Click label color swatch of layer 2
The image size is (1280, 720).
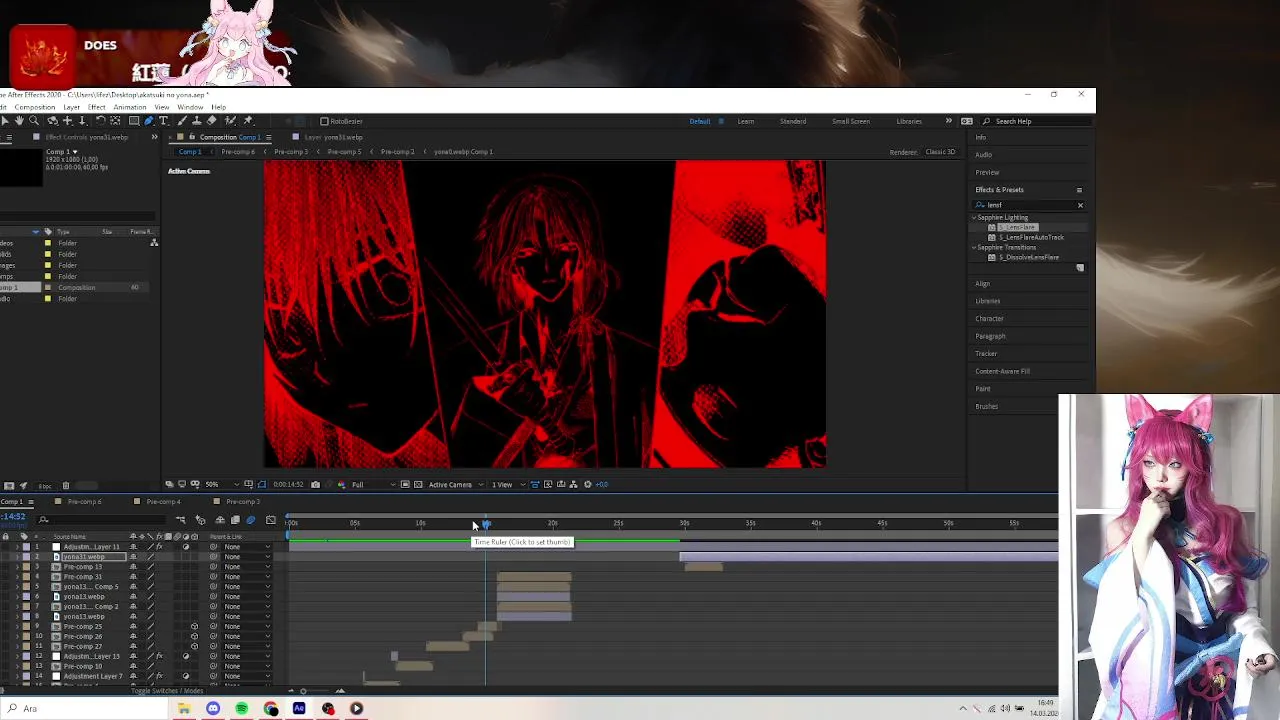pos(26,557)
